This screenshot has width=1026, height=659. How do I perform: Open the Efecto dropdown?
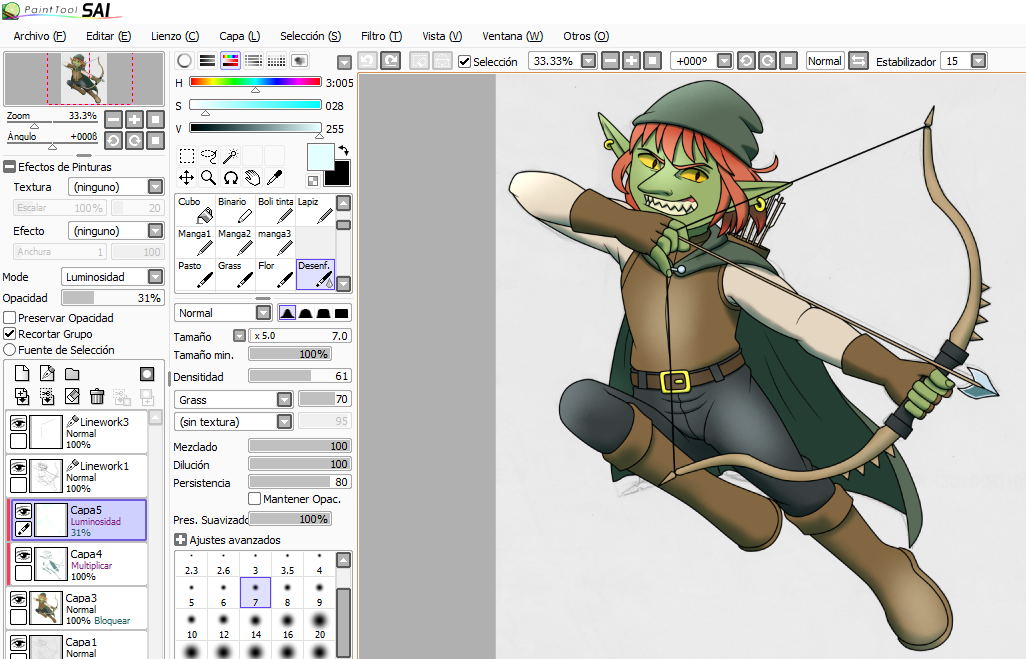[x=155, y=231]
